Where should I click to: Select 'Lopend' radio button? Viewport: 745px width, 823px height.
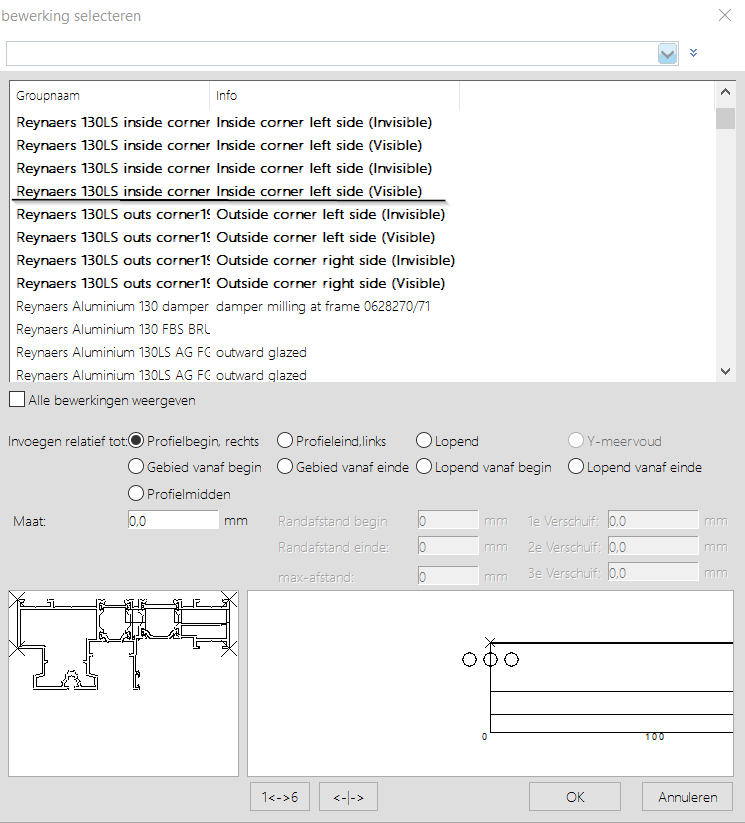tap(424, 440)
